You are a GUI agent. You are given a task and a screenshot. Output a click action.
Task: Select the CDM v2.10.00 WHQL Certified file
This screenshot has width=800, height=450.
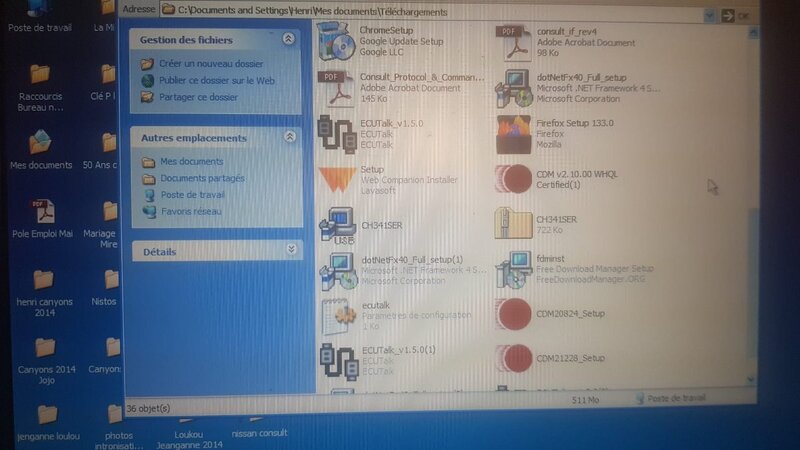click(x=515, y=180)
